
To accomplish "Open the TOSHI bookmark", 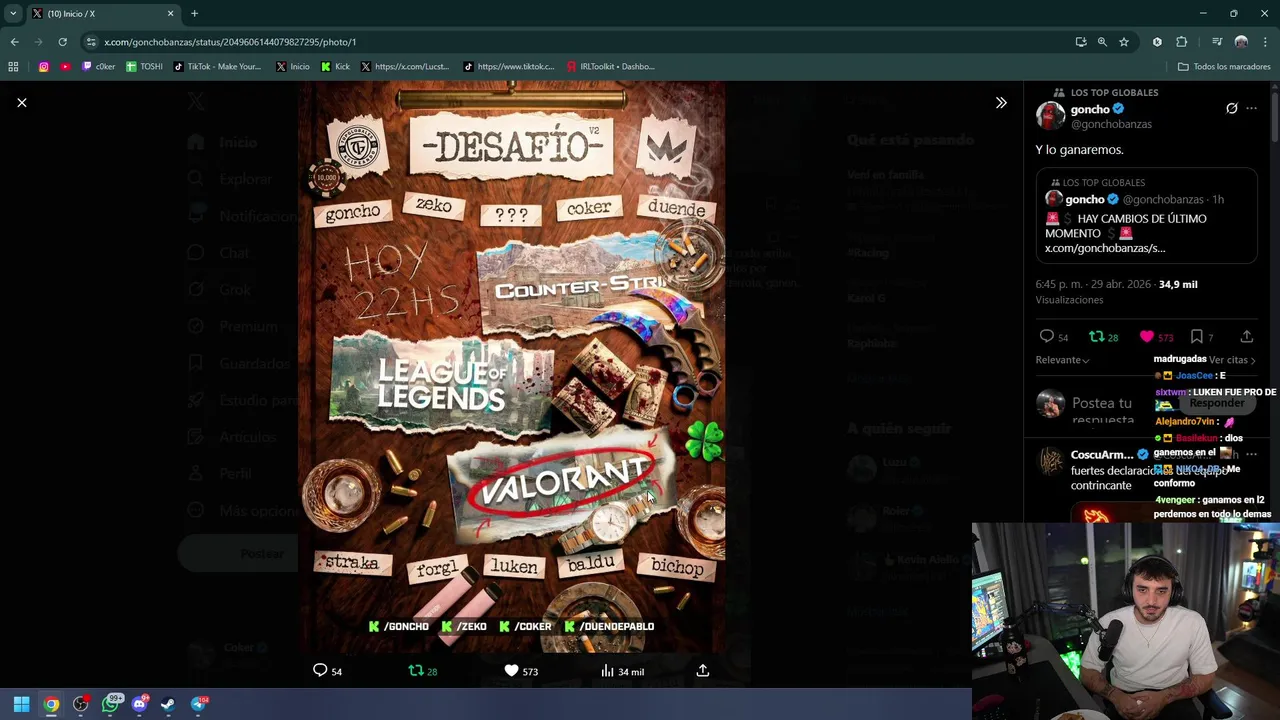I will 144,67.
